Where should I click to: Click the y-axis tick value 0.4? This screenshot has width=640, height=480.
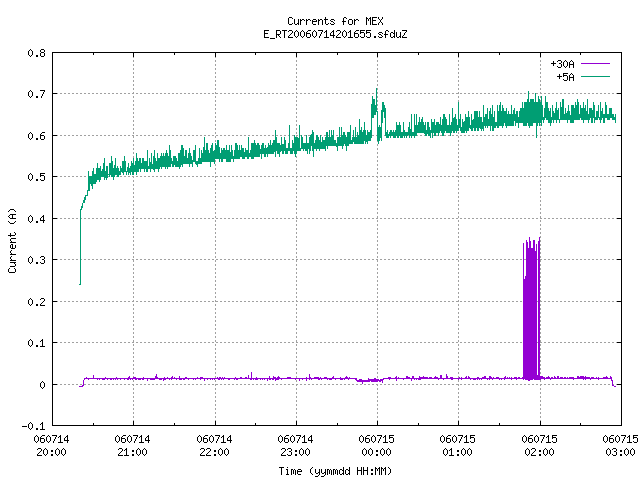click(36, 219)
